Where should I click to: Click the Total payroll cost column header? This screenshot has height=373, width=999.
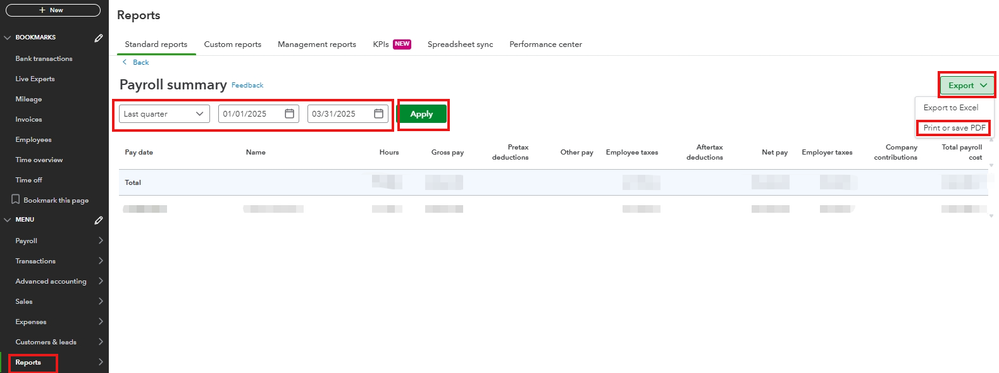962,152
